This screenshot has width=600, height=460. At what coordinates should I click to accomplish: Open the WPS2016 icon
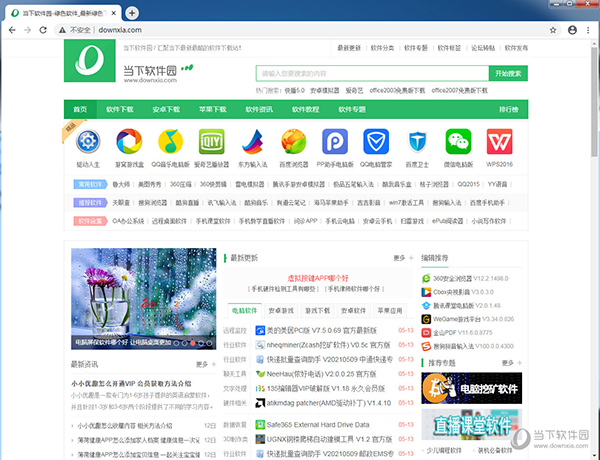click(x=499, y=141)
